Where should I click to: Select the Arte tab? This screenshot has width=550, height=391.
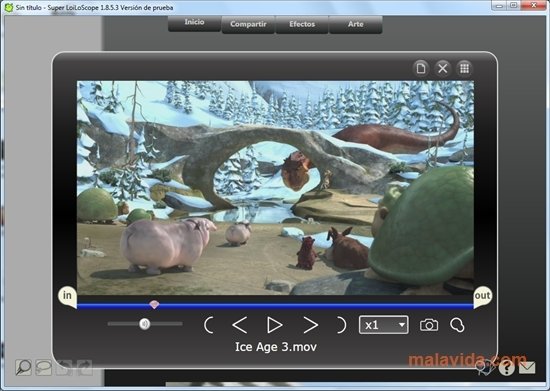click(x=355, y=25)
